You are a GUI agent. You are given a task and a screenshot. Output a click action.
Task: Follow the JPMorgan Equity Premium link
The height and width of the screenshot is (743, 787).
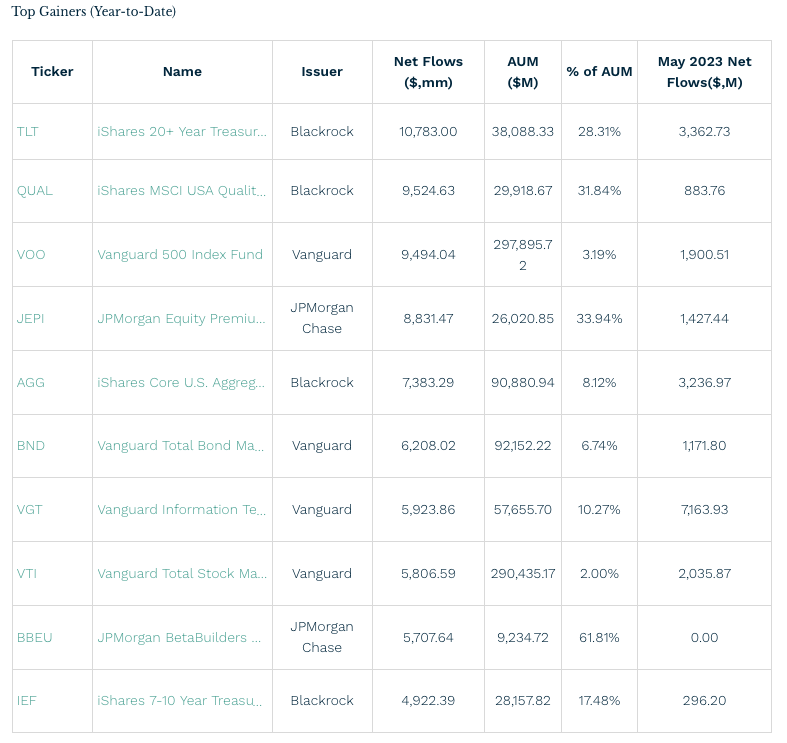pyautogui.click(x=181, y=319)
